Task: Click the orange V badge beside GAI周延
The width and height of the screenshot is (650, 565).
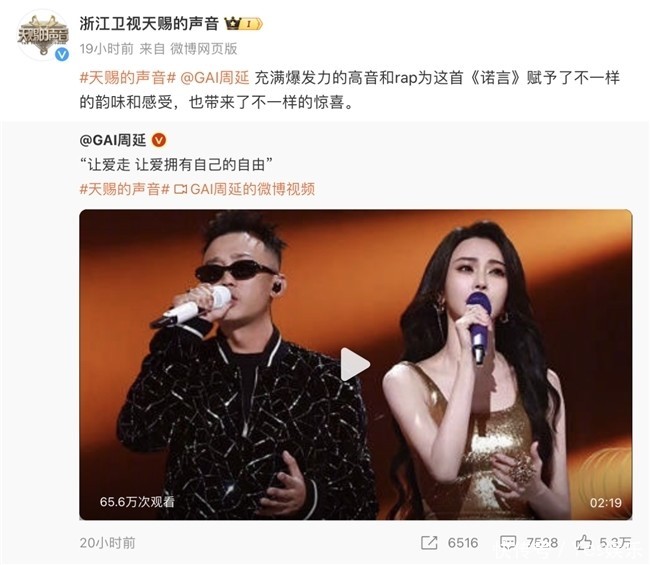Action: 159,141
